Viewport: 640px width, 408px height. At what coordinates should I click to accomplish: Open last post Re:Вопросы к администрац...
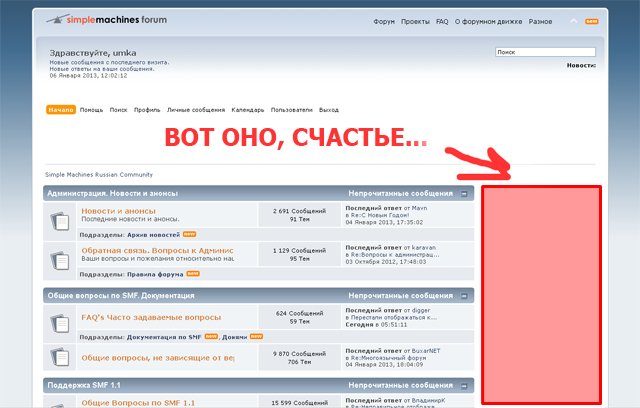[395, 255]
